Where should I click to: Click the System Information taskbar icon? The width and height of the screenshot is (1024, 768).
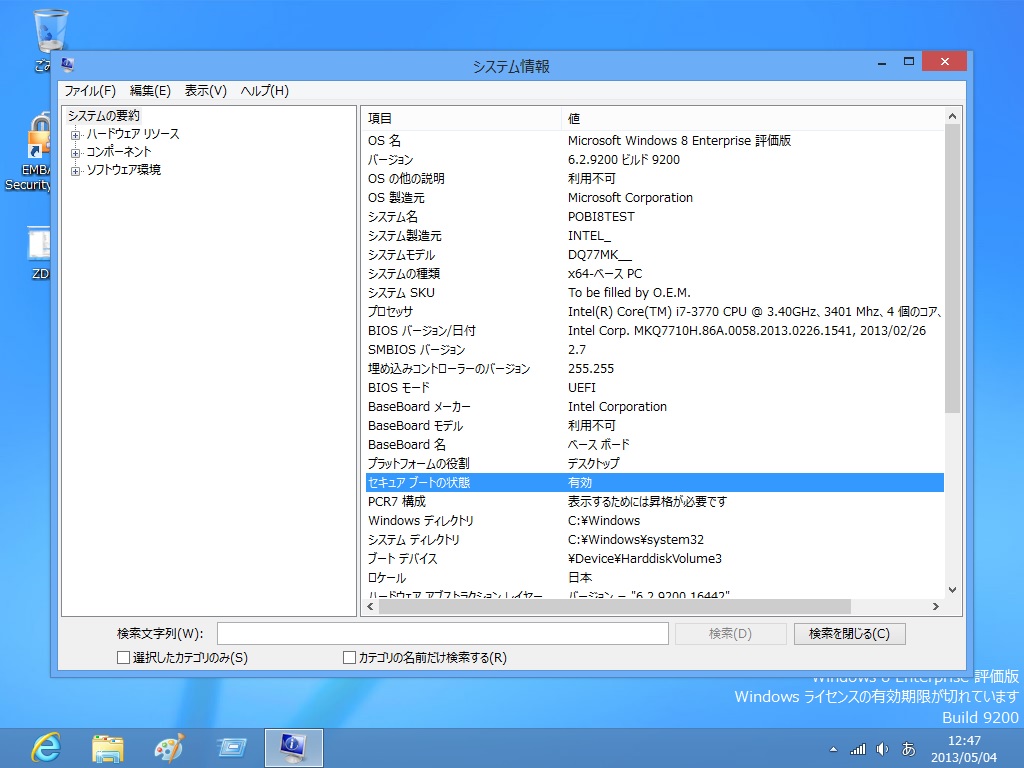pos(293,747)
